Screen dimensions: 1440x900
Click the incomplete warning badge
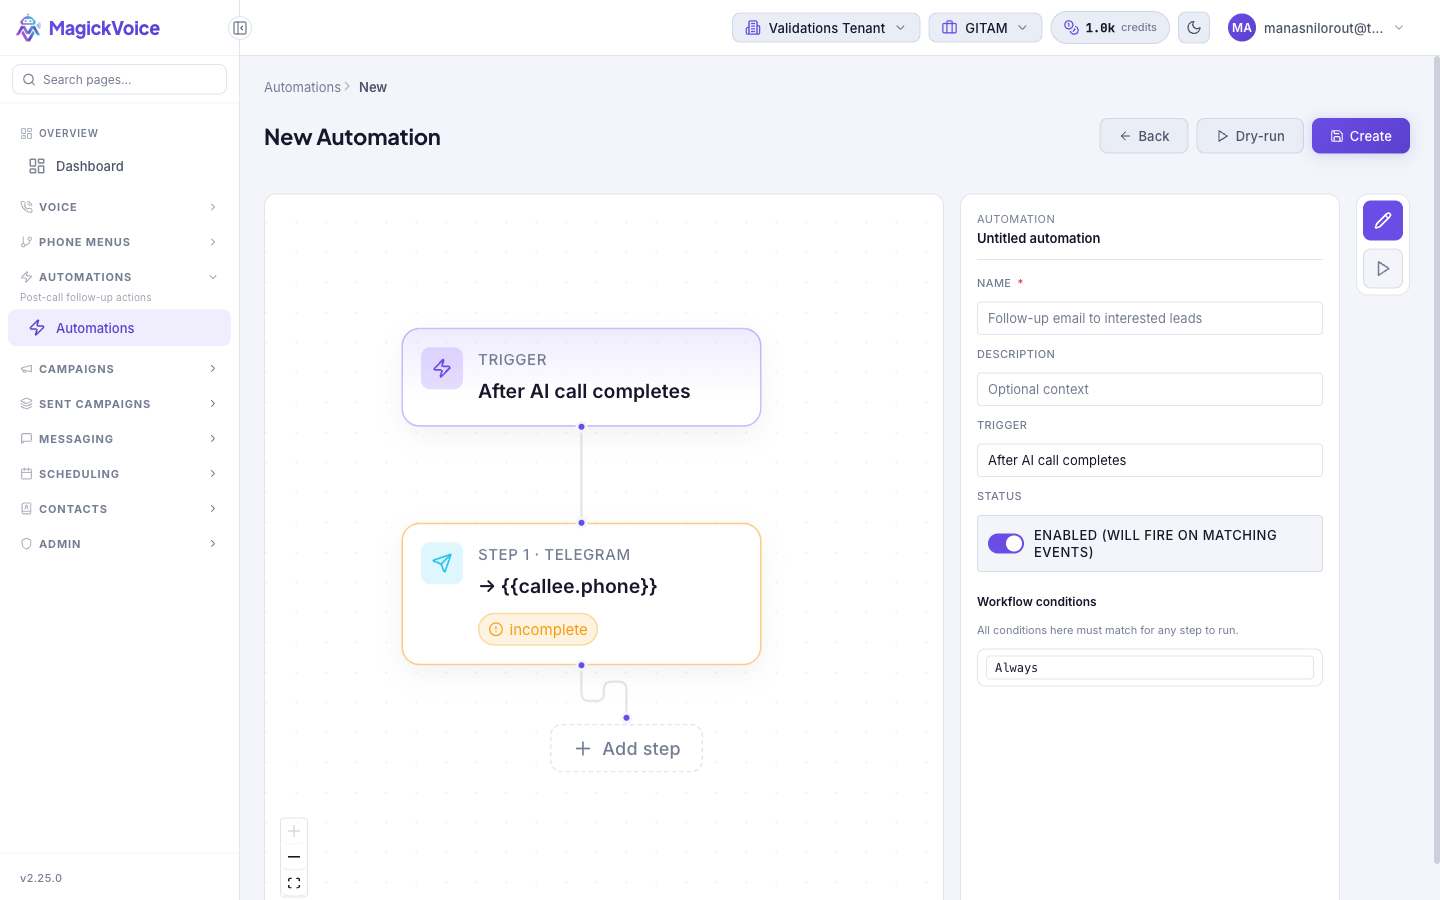[538, 630]
